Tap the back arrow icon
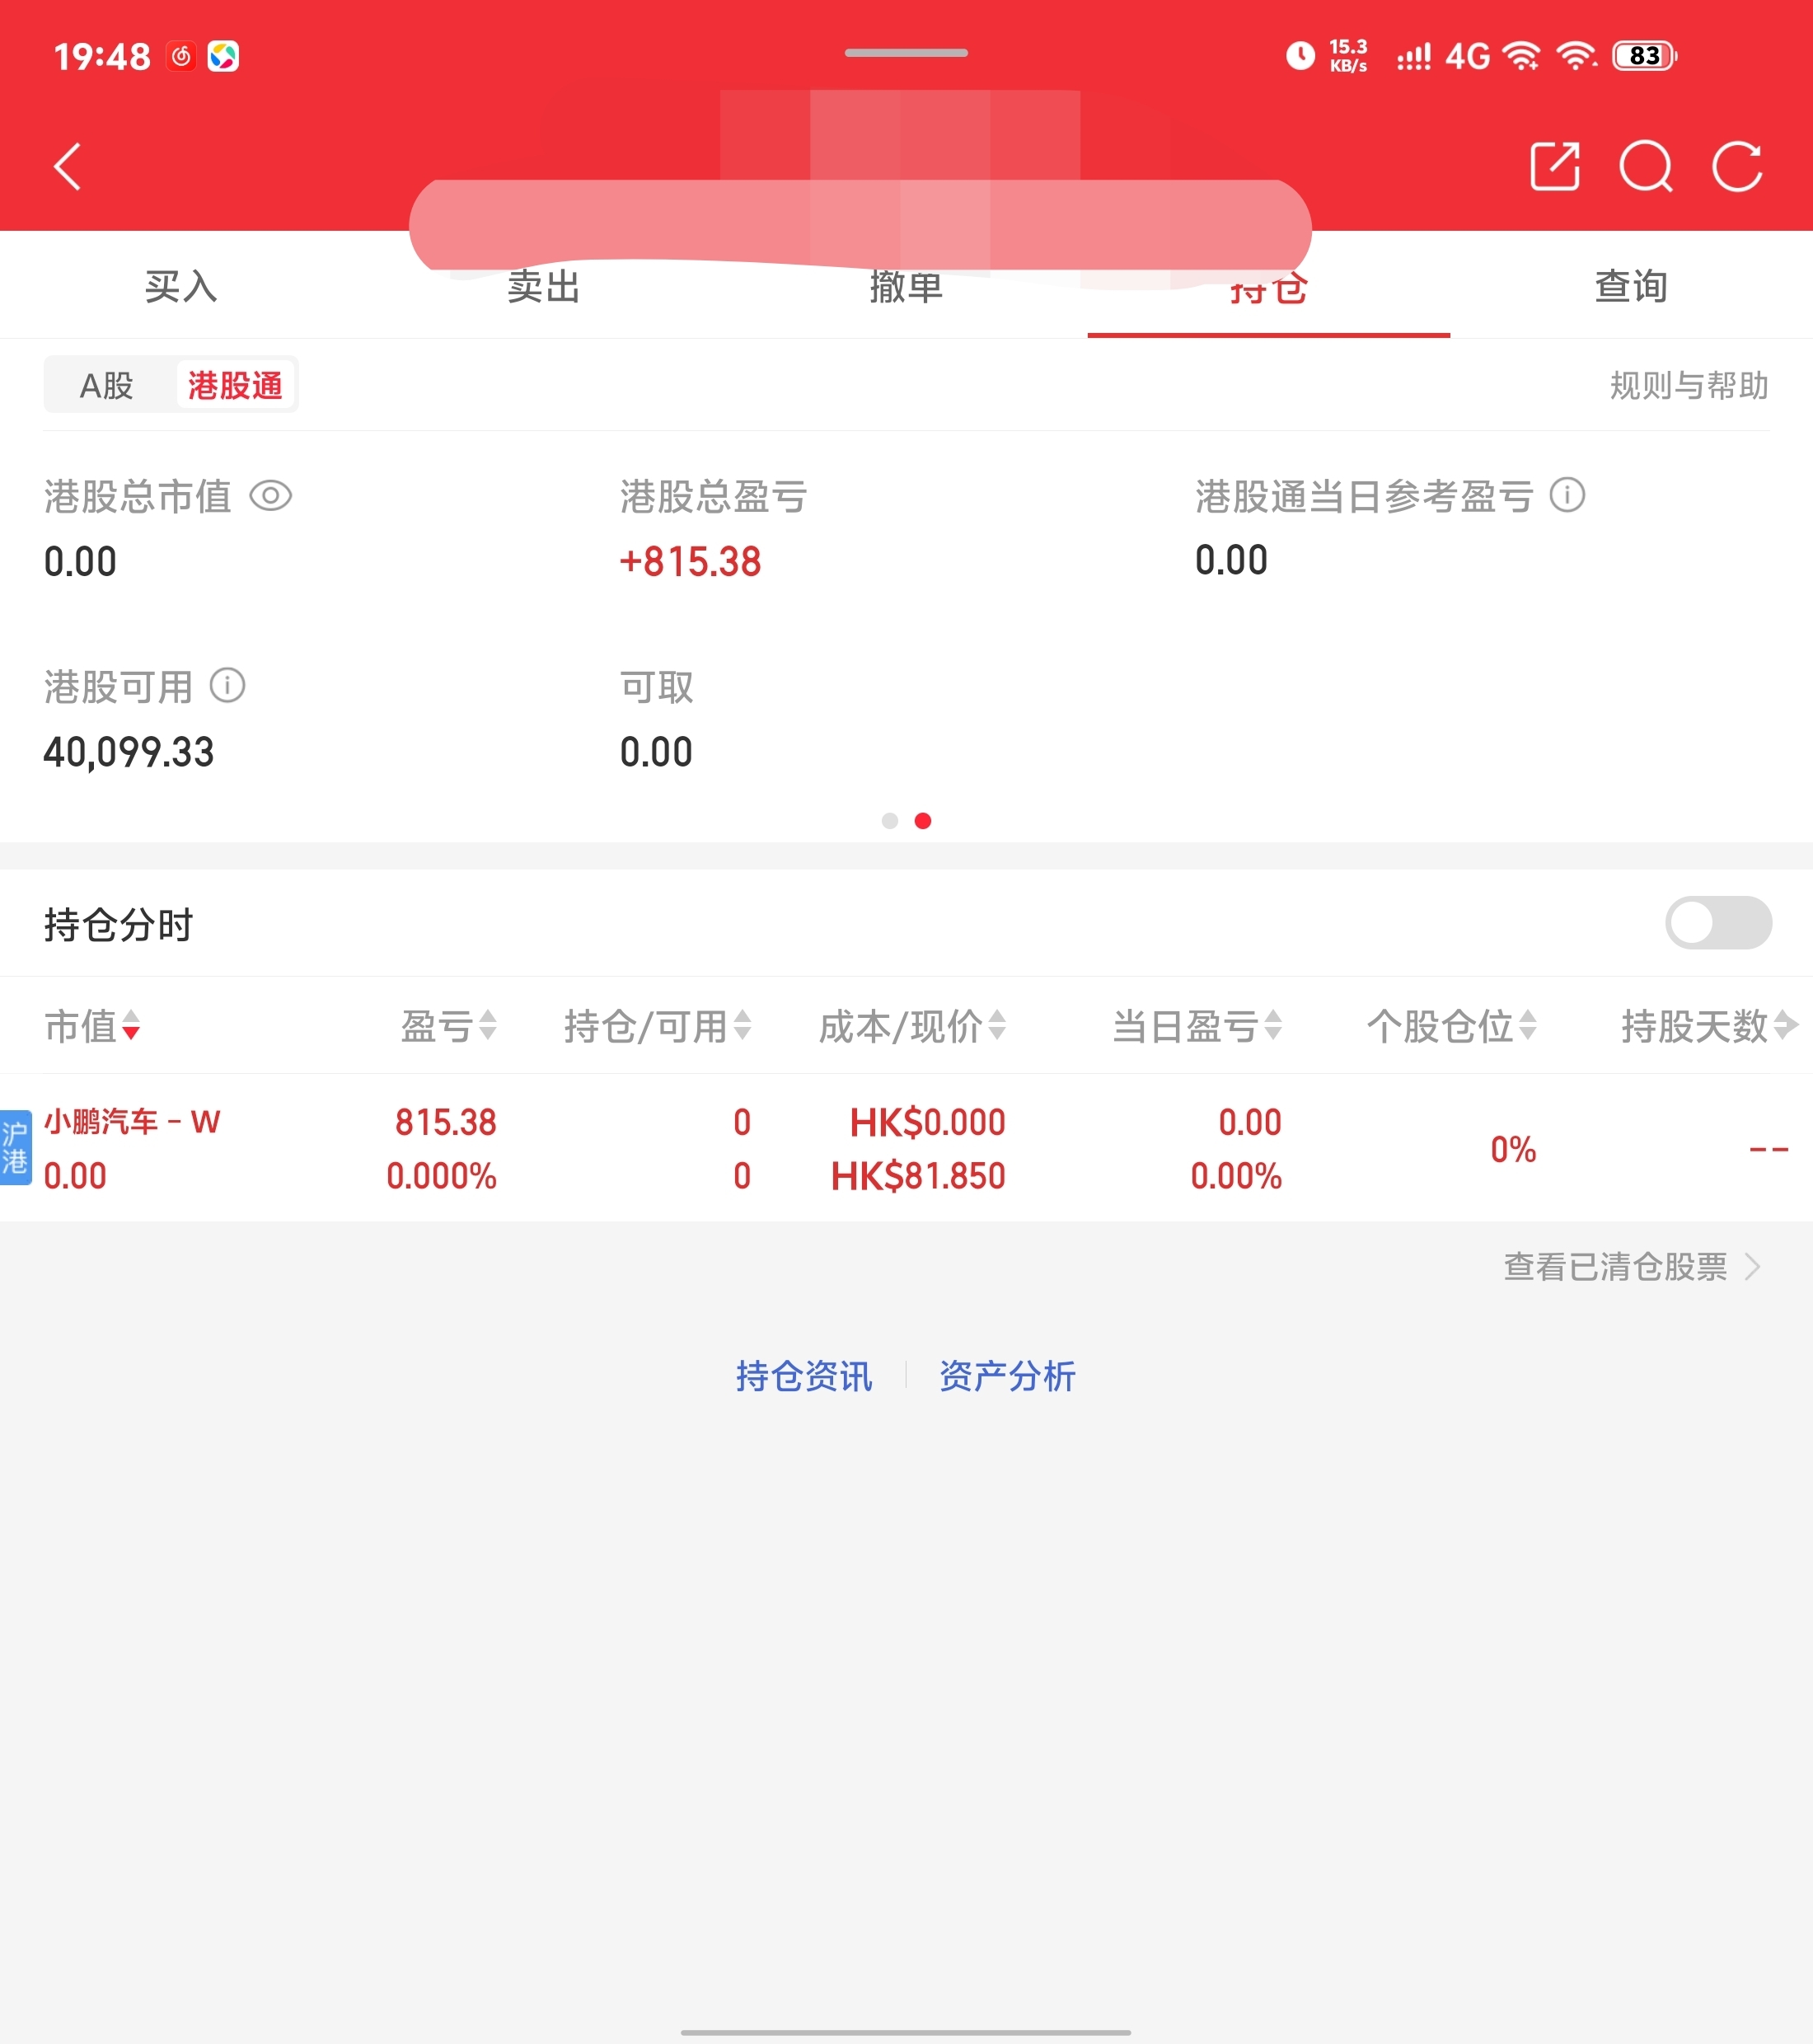The width and height of the screenshot is (1813, 2044). (68, 167)
